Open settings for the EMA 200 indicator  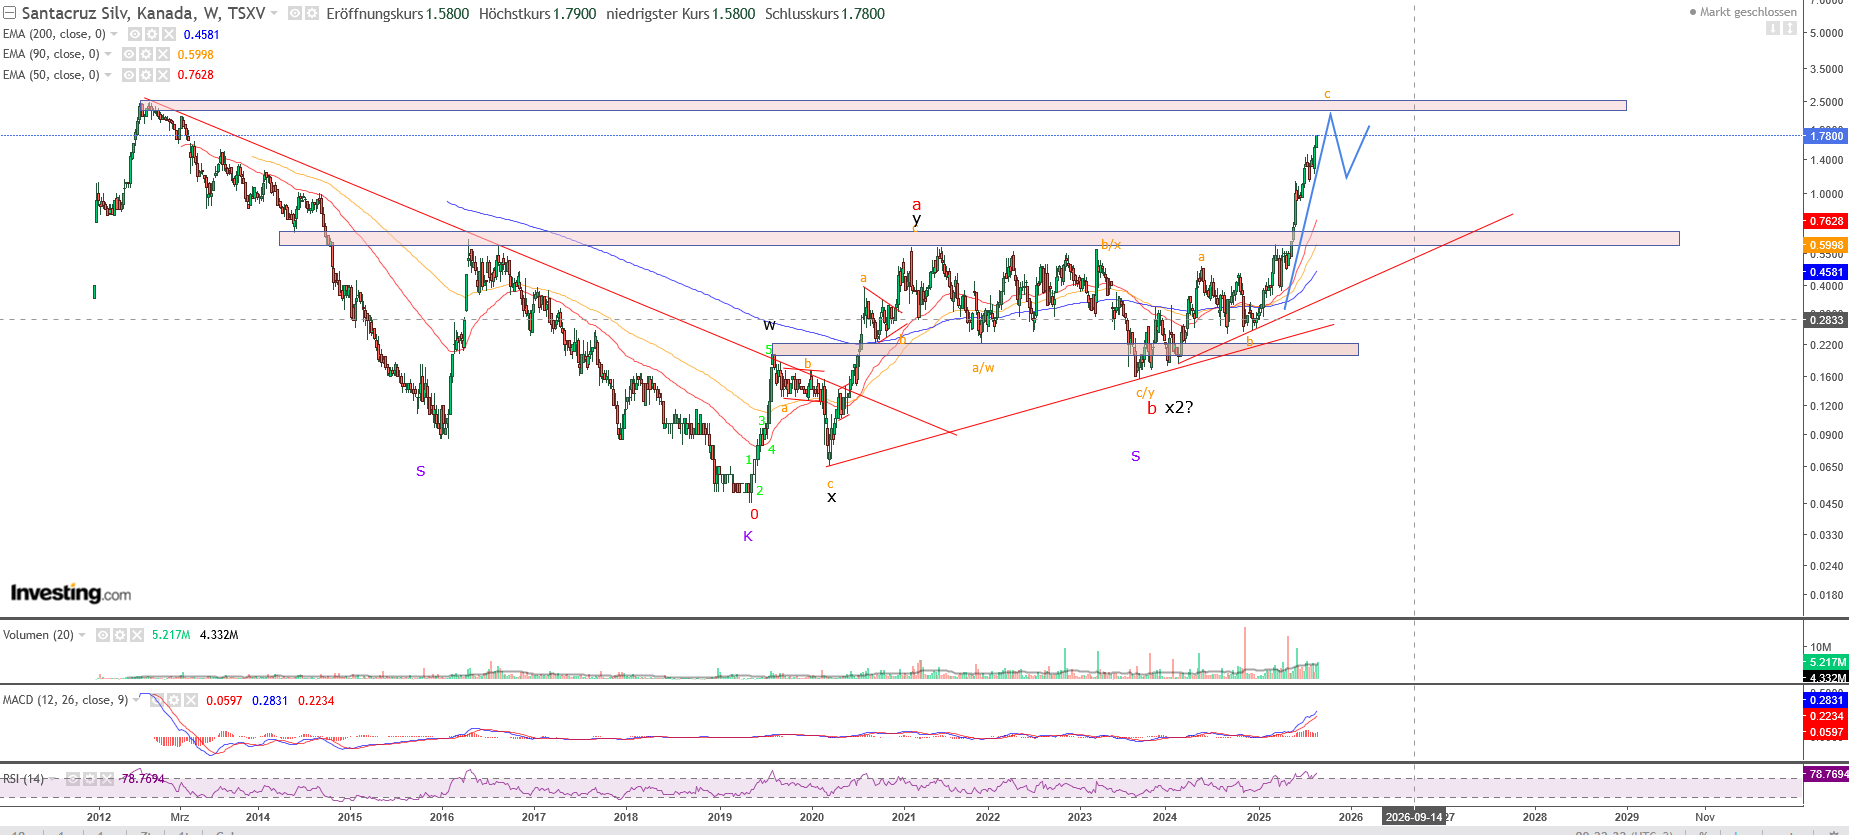click(x=151, y=34)
